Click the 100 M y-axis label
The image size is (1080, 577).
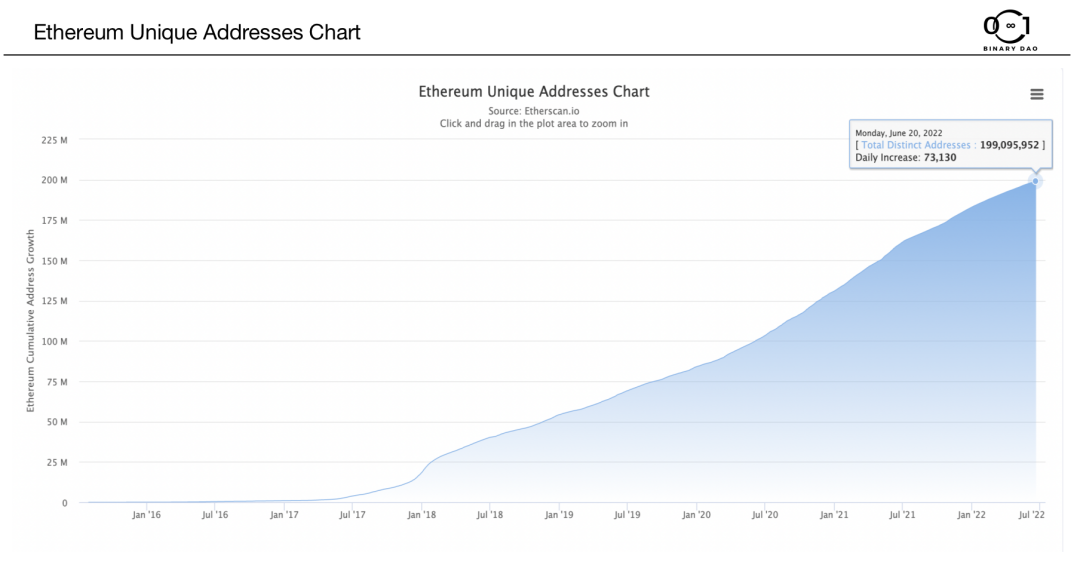54,342
